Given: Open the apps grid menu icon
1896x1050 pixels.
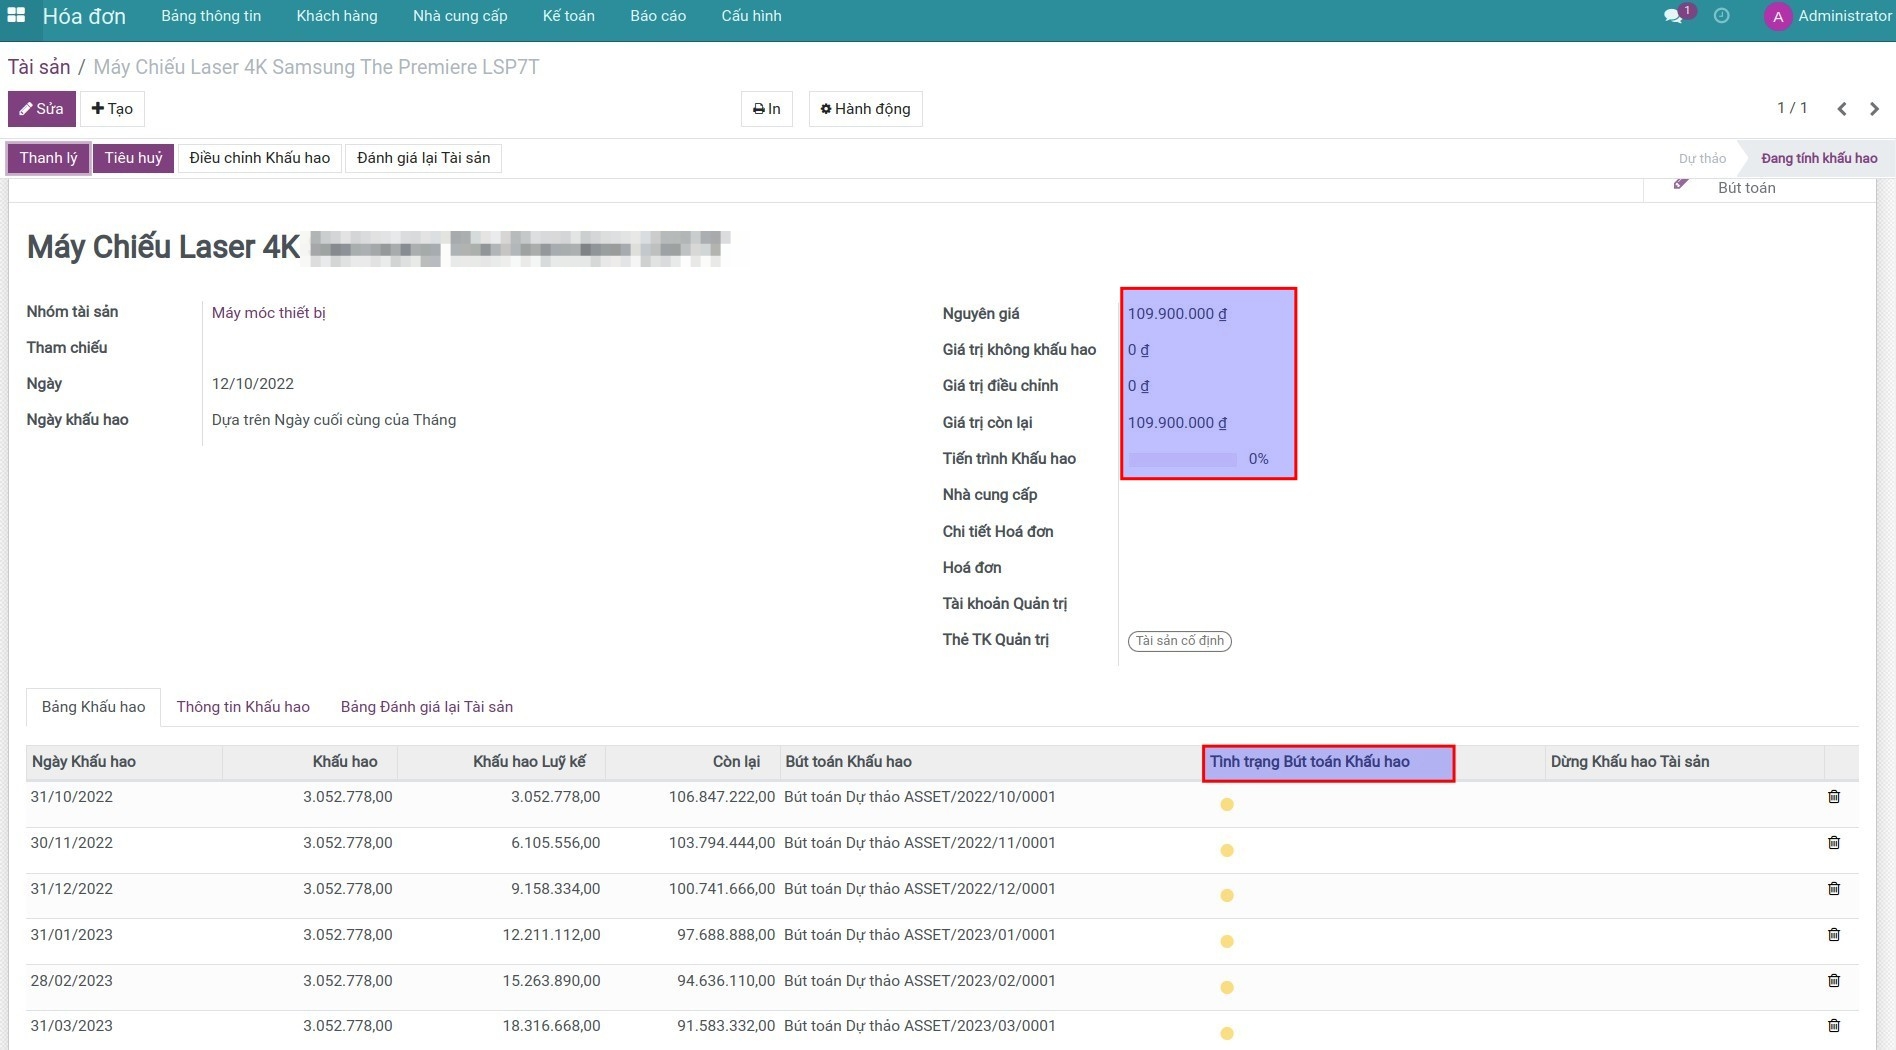Looking at the screenshot, I should click(17, 16).
